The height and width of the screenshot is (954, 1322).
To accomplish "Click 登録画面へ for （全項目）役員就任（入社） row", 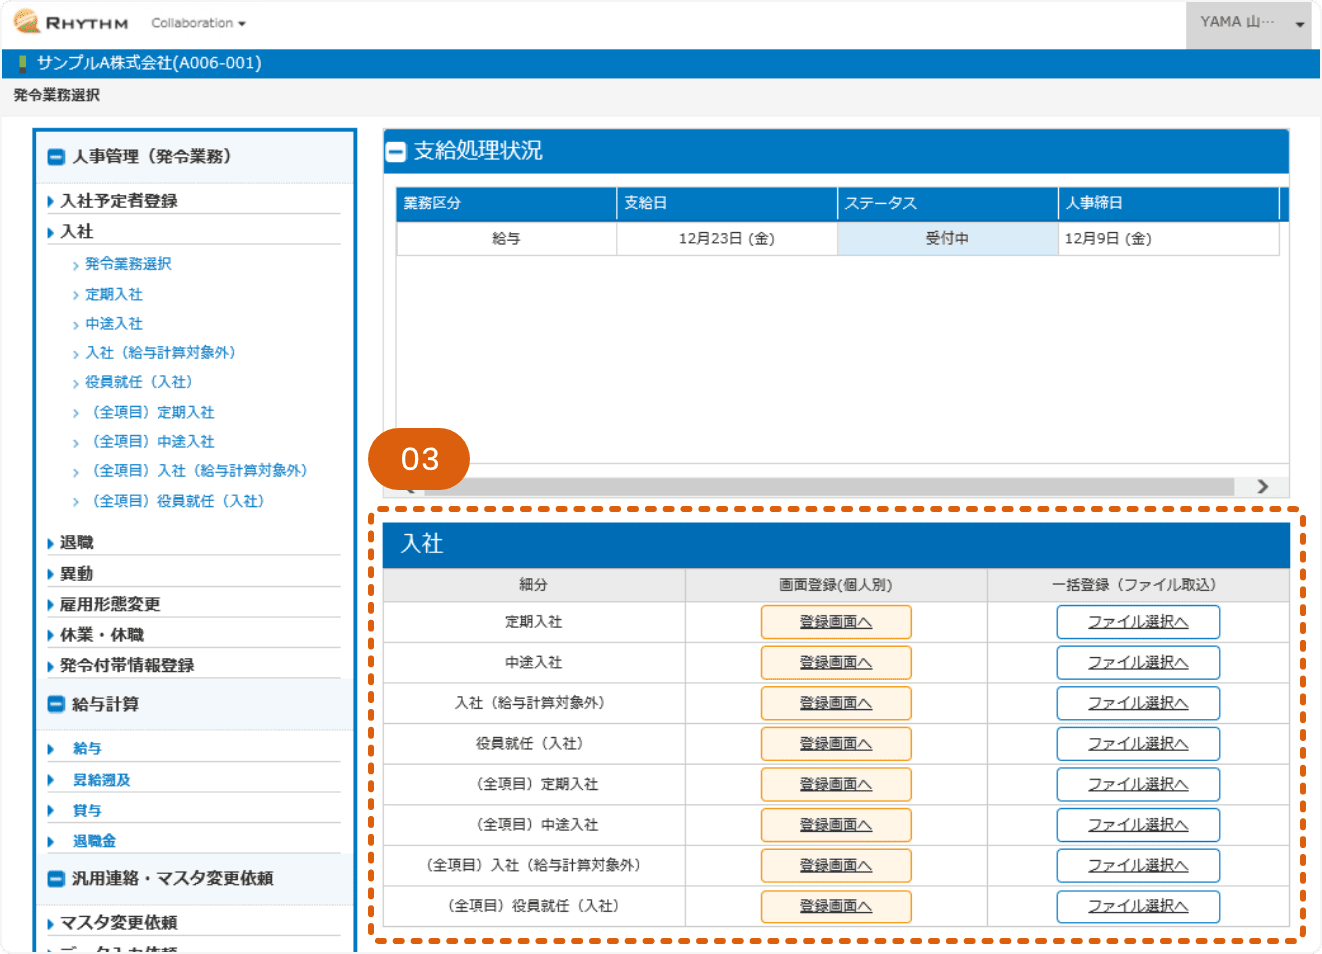I will 836,907.
